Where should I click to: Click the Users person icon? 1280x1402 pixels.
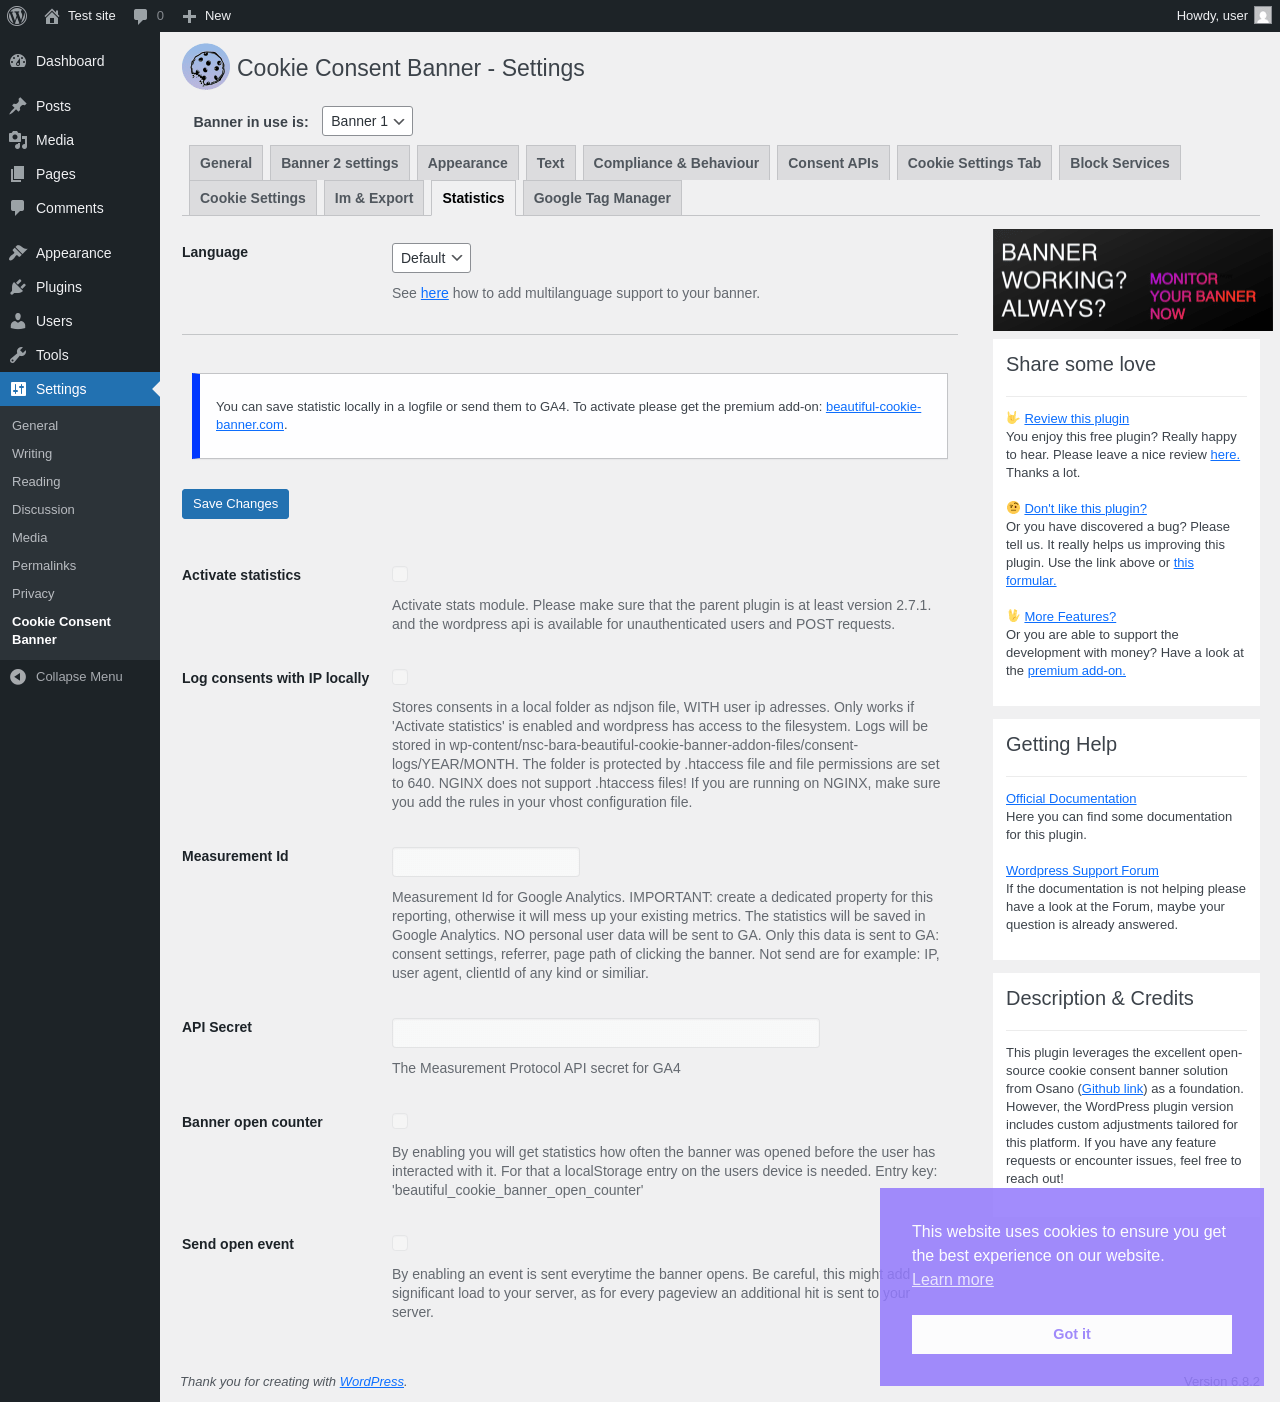(x=18, y=321)
